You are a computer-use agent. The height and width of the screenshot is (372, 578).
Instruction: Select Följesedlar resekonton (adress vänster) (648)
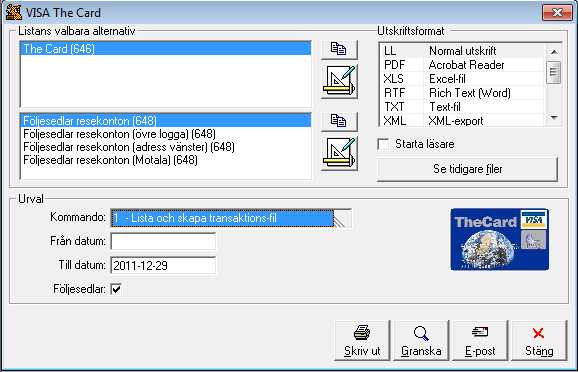coord(166,147)
